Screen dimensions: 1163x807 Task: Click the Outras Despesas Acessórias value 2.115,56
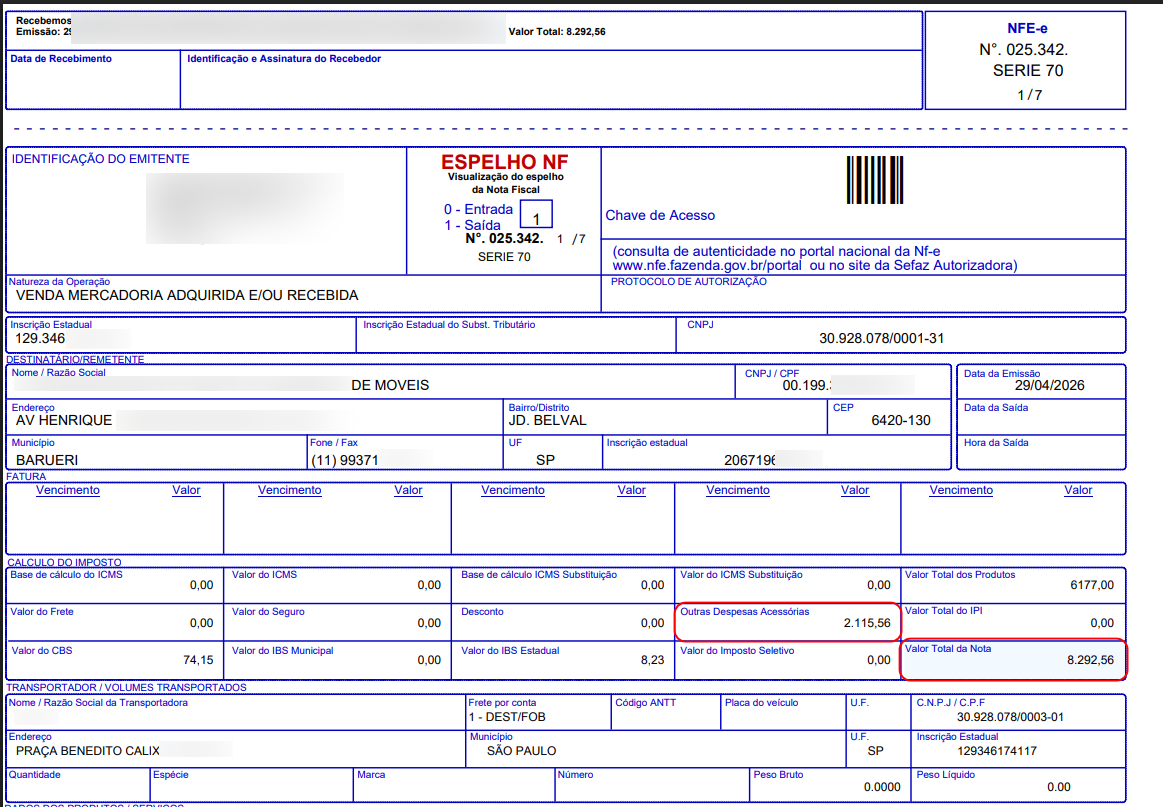pyautogui.click(x=866, y=623)
